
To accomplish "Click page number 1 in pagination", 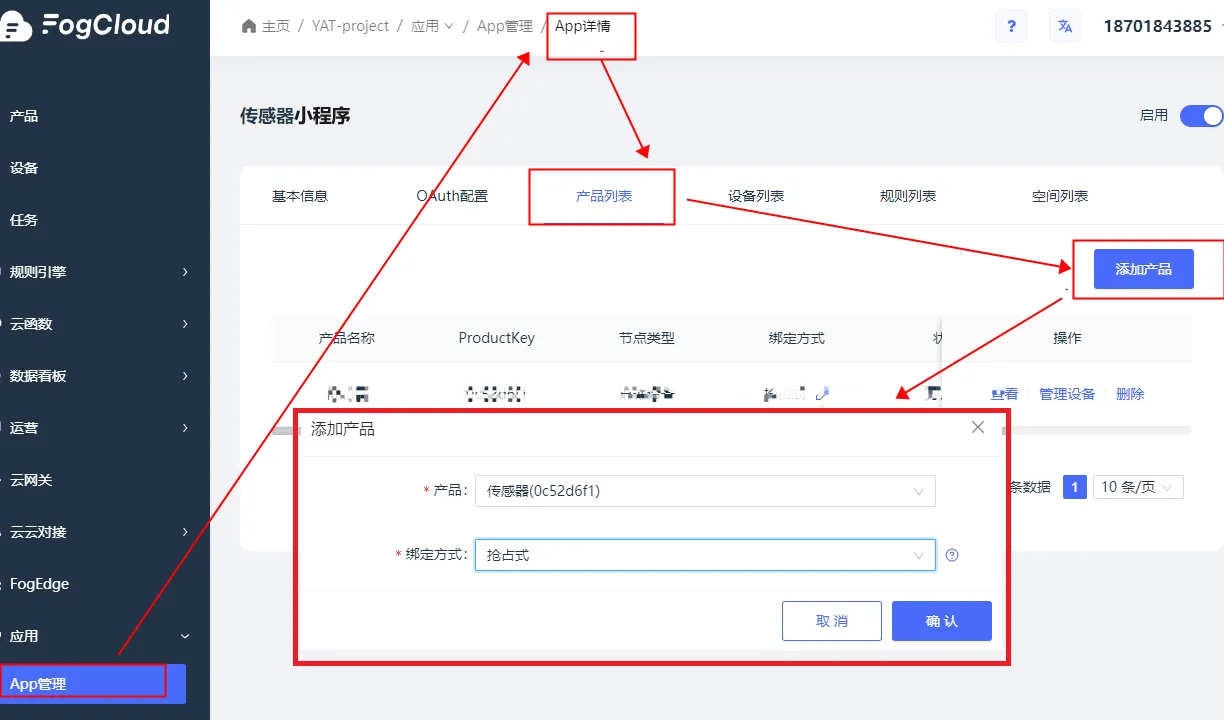I will click(1075, 487).
